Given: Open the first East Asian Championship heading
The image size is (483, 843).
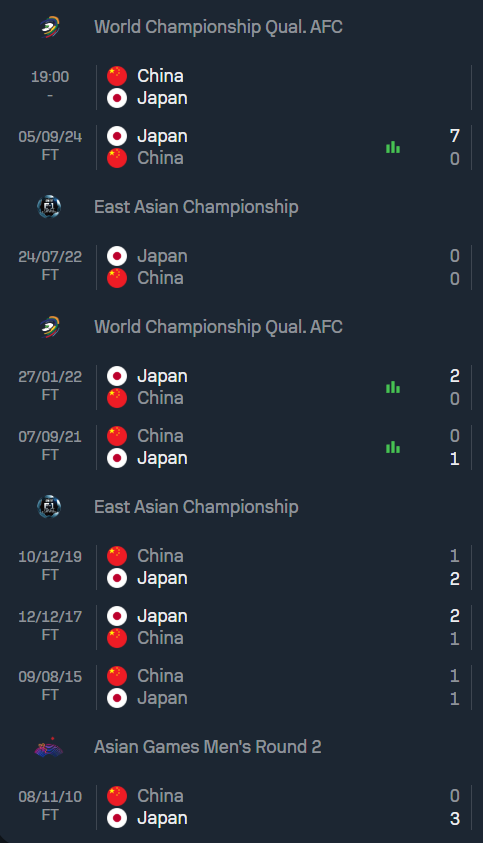Looking at the screenshot, I should (x=196, y=207).
